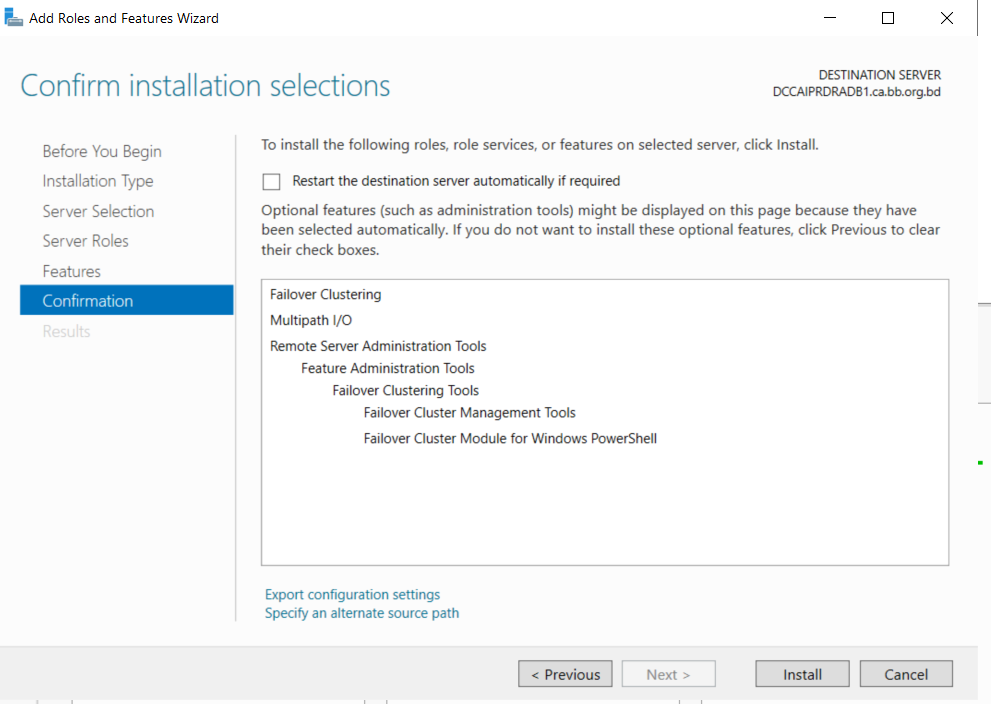991x704 pixels.
Task: Start installation with the Install button
Action: [x=802, y=674]
